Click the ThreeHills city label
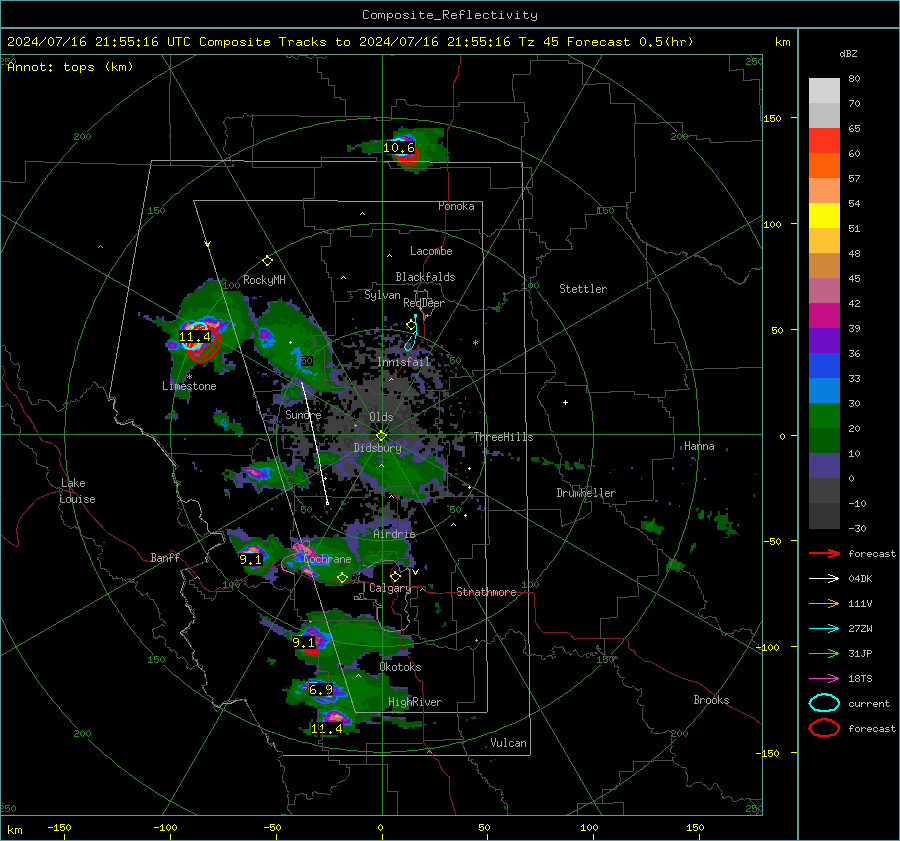Image resolution: width=900 pixels, height=841 pixels. coord(503,437)
